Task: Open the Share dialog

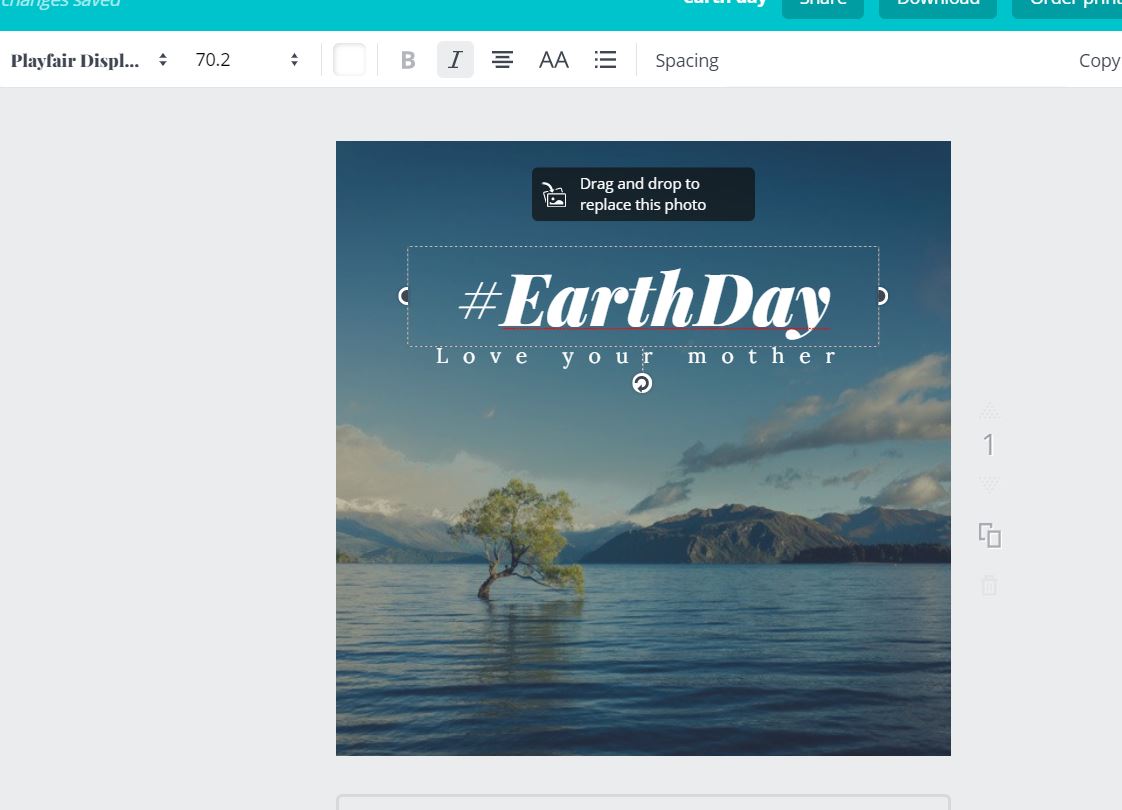Action: coord(822,4)
